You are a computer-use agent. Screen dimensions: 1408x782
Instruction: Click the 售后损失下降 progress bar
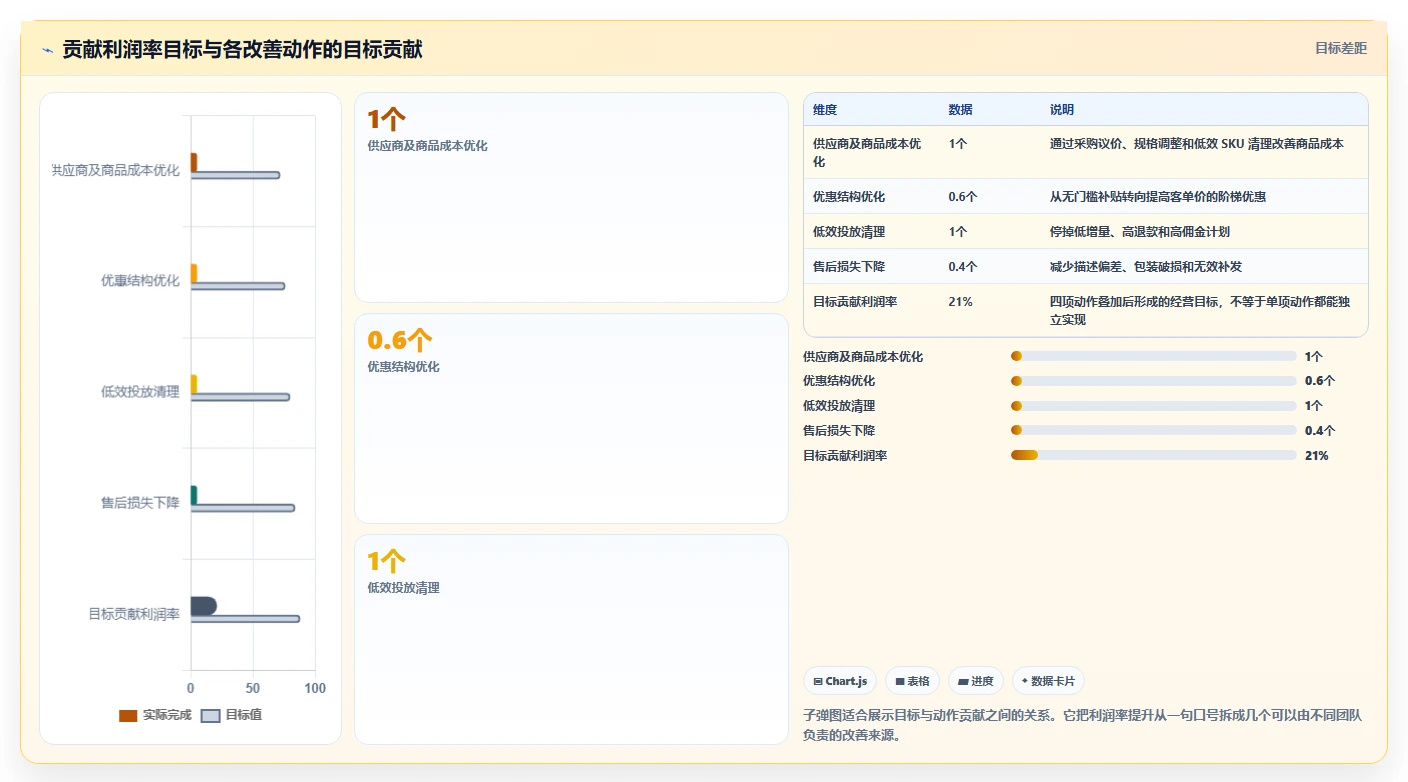click(x=1154, y=430)
